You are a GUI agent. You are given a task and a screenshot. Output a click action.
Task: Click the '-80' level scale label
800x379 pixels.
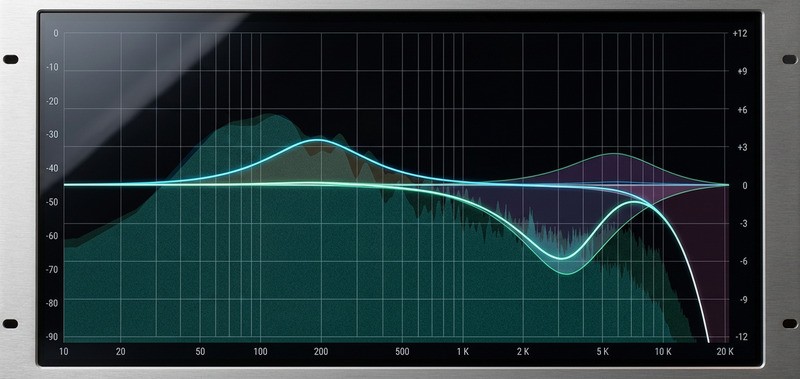point(52,303)
